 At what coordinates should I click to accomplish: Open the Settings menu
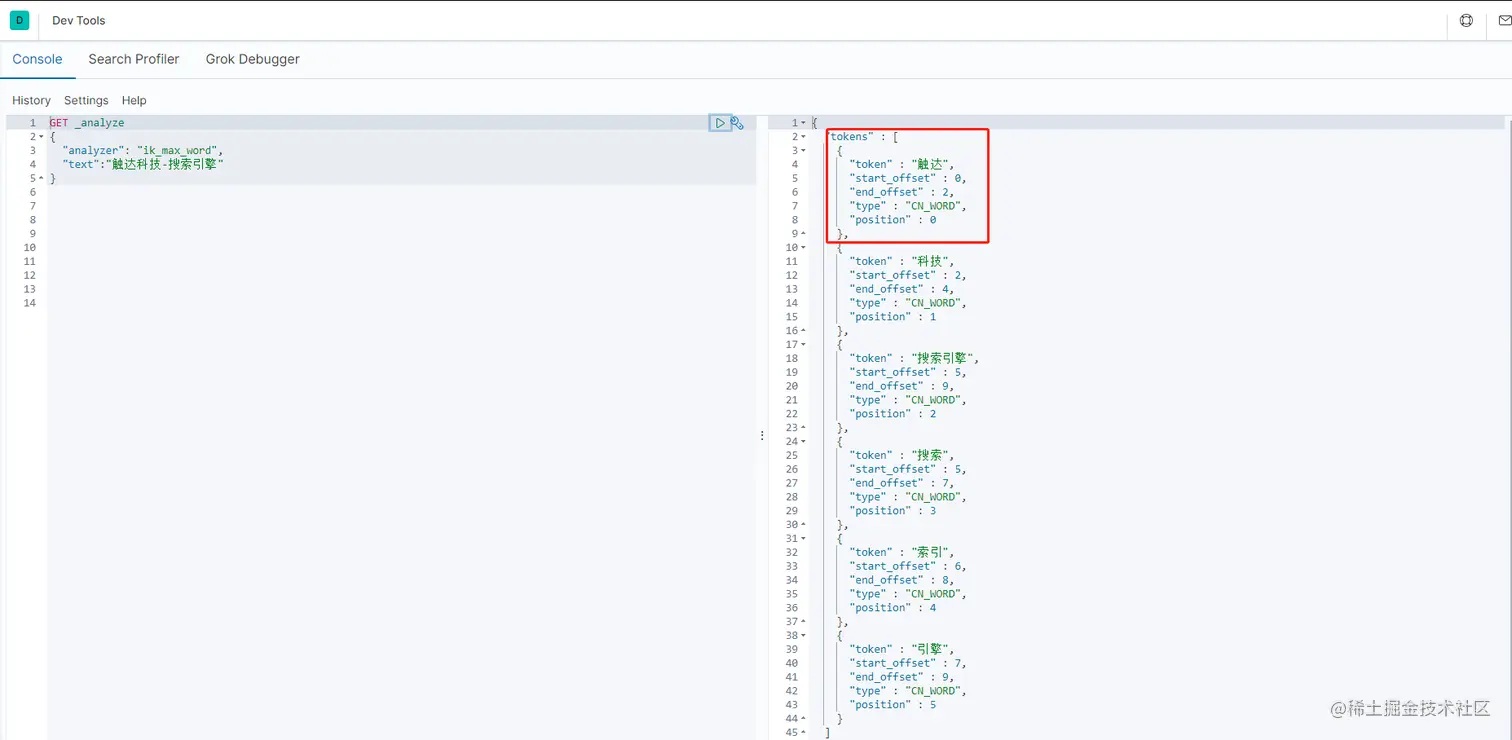tap(86, 100)
